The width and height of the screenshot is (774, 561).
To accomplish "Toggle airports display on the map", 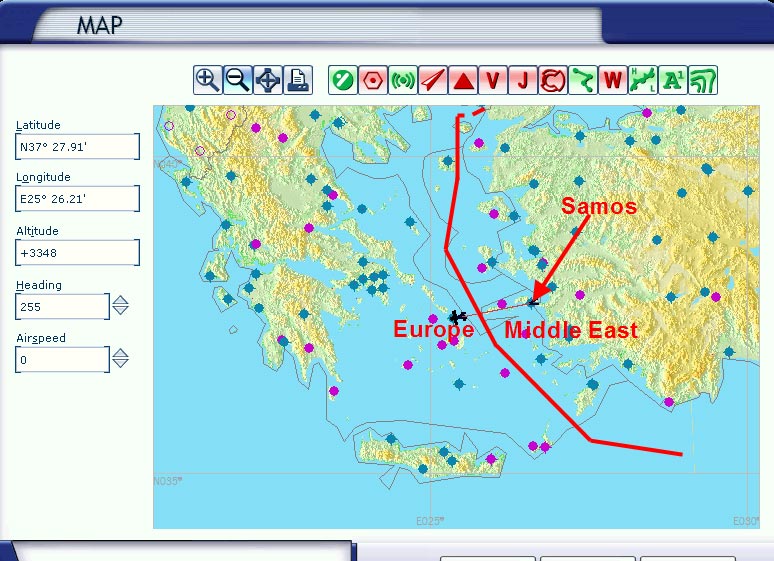I will [x=343, y=80].
